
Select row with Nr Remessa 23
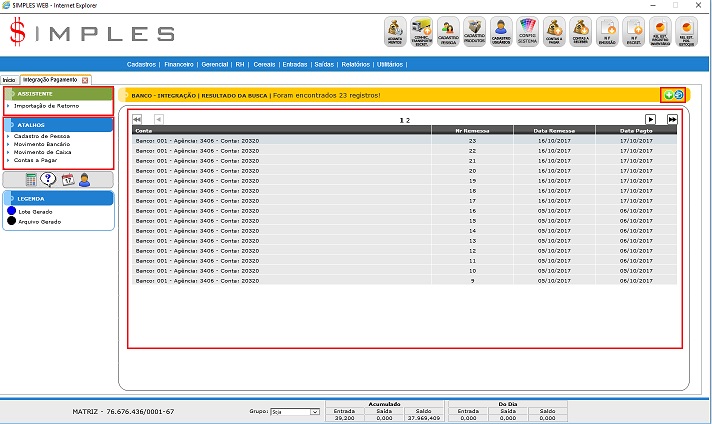[404, 141]
